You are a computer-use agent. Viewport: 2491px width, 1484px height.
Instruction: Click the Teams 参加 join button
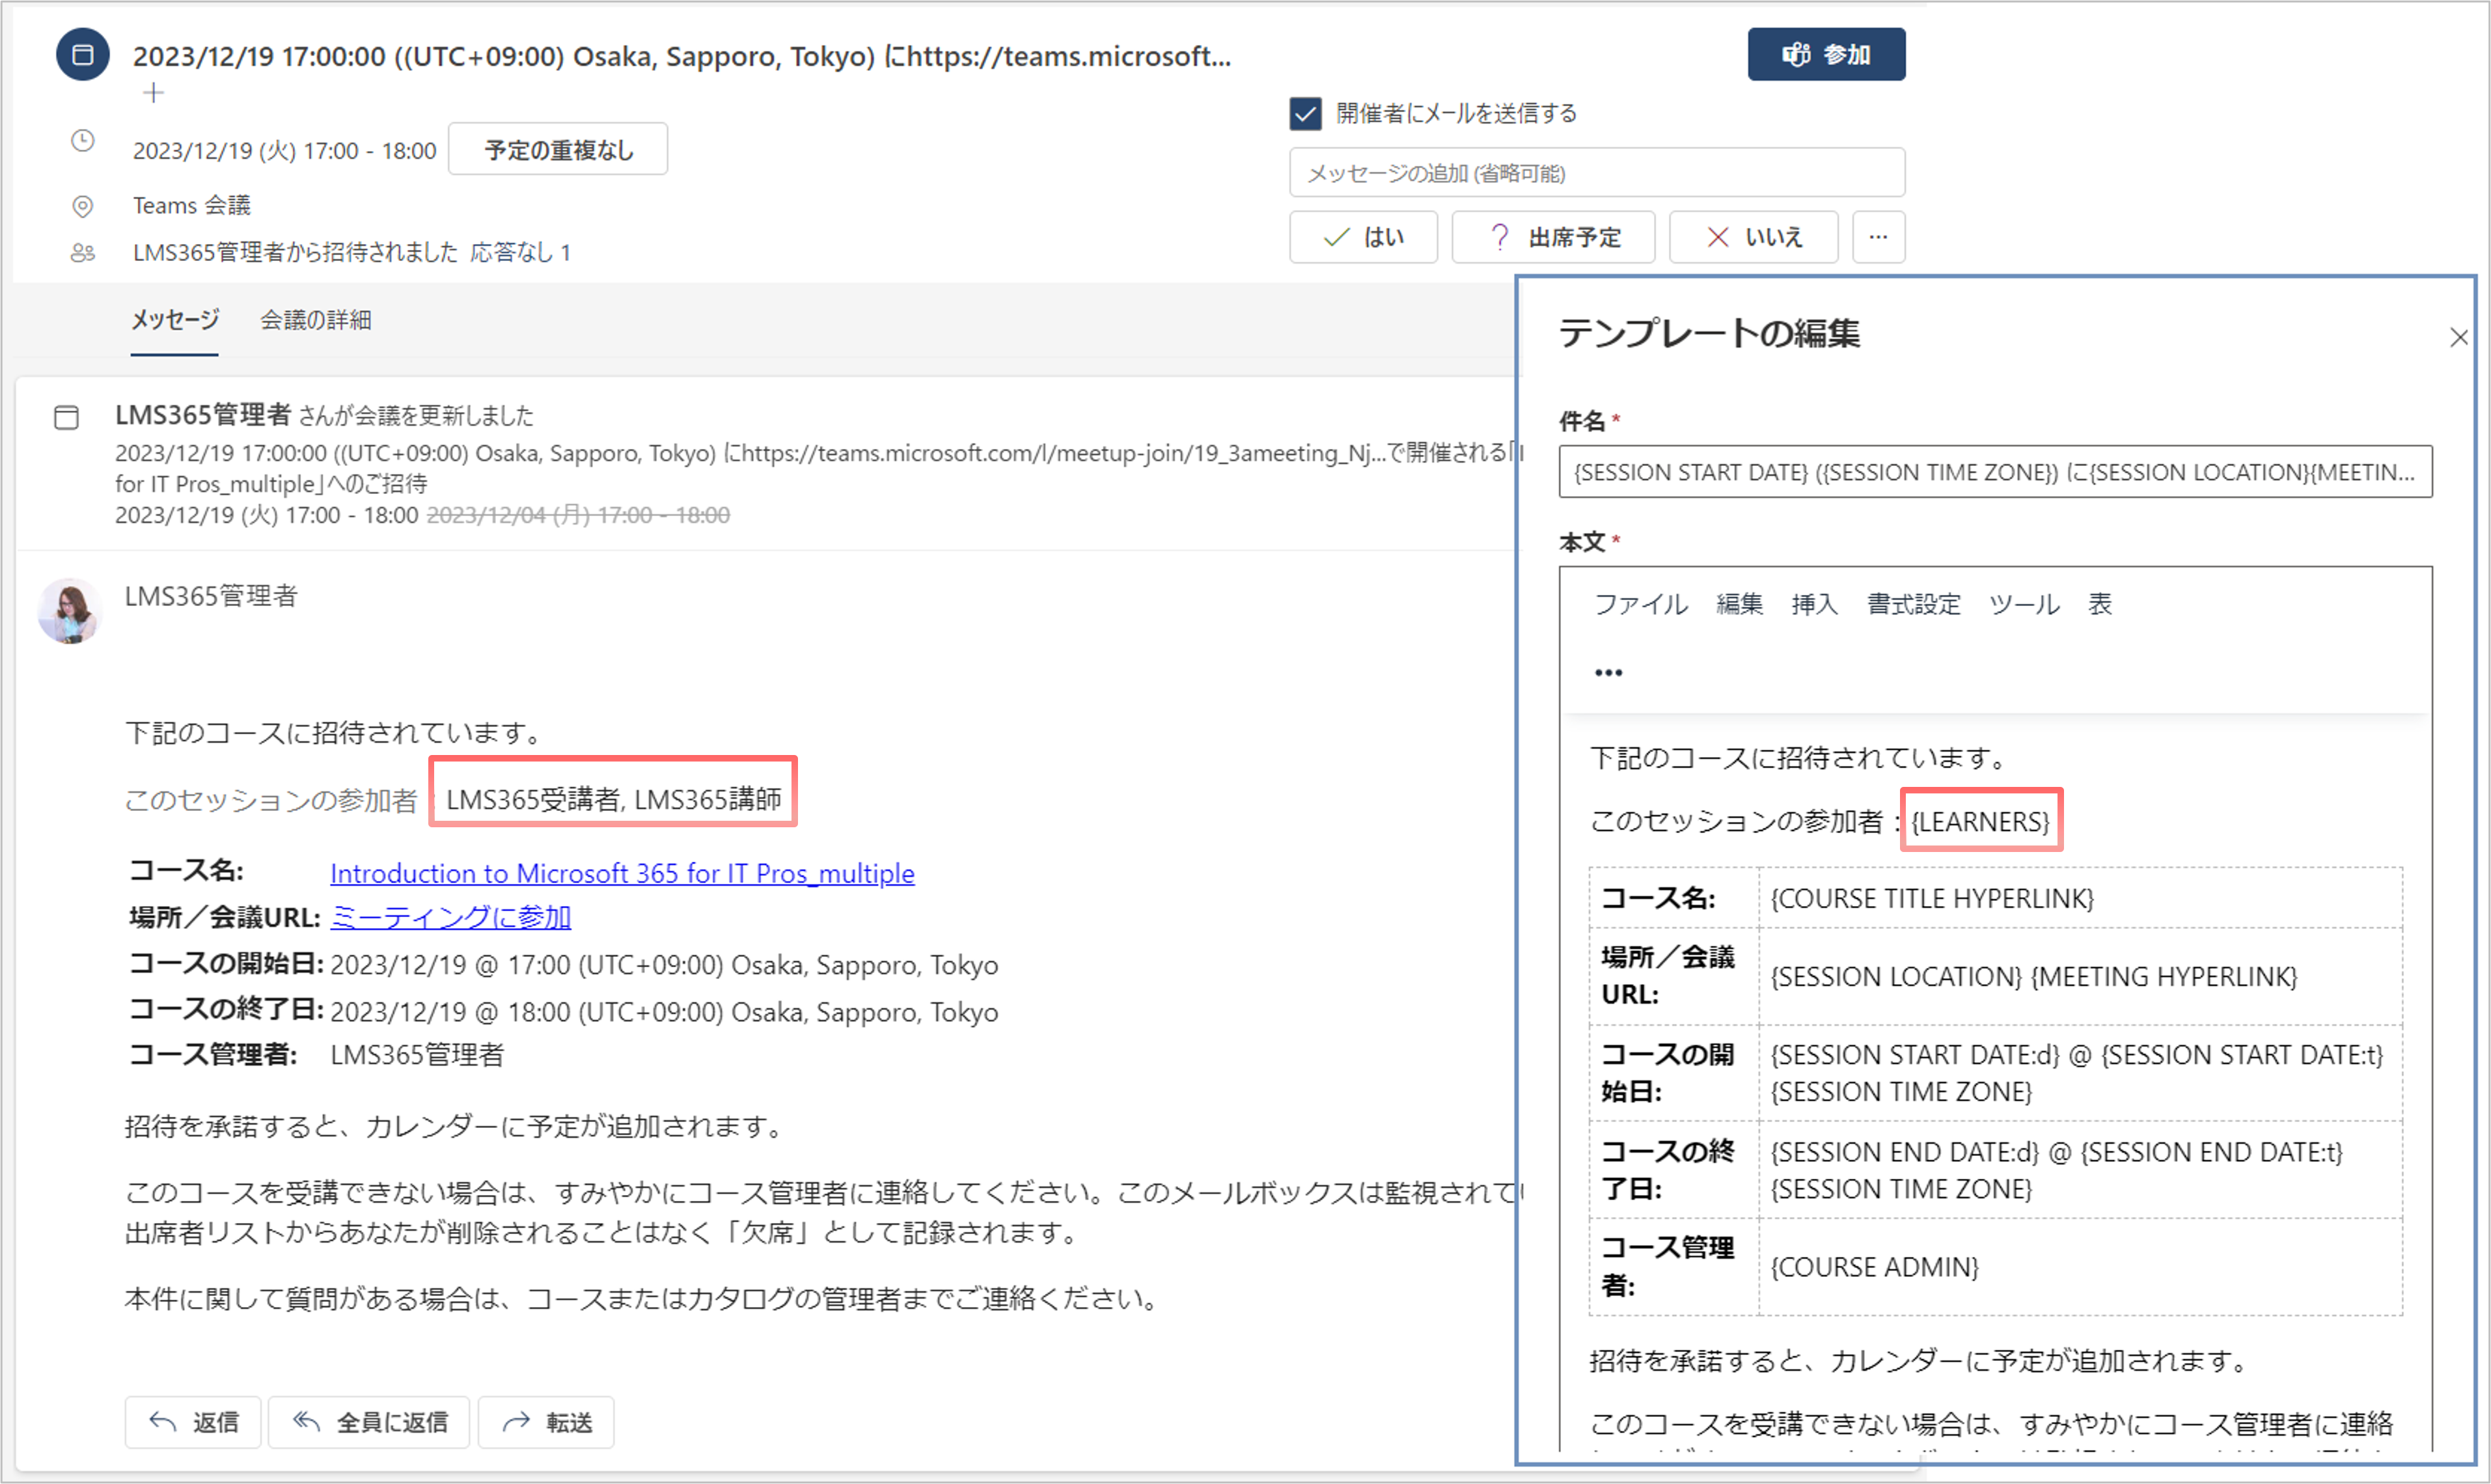point(1826,54)
